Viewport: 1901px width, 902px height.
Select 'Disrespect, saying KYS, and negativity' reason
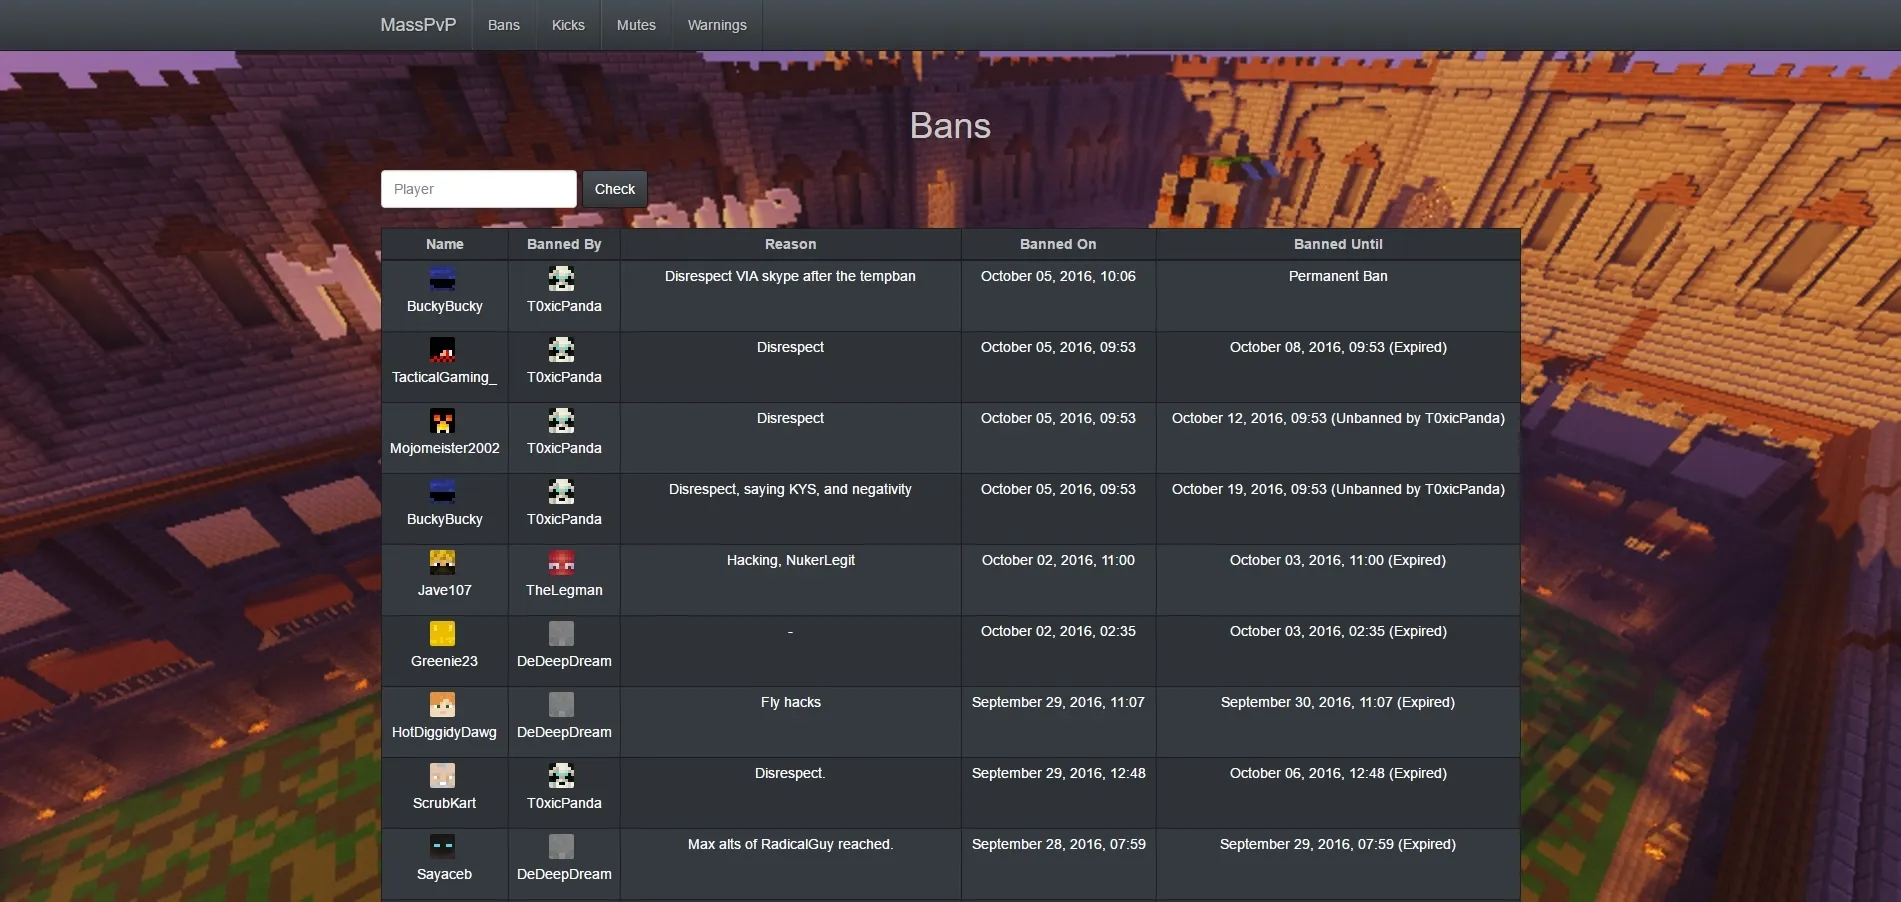tap(790, 489)
